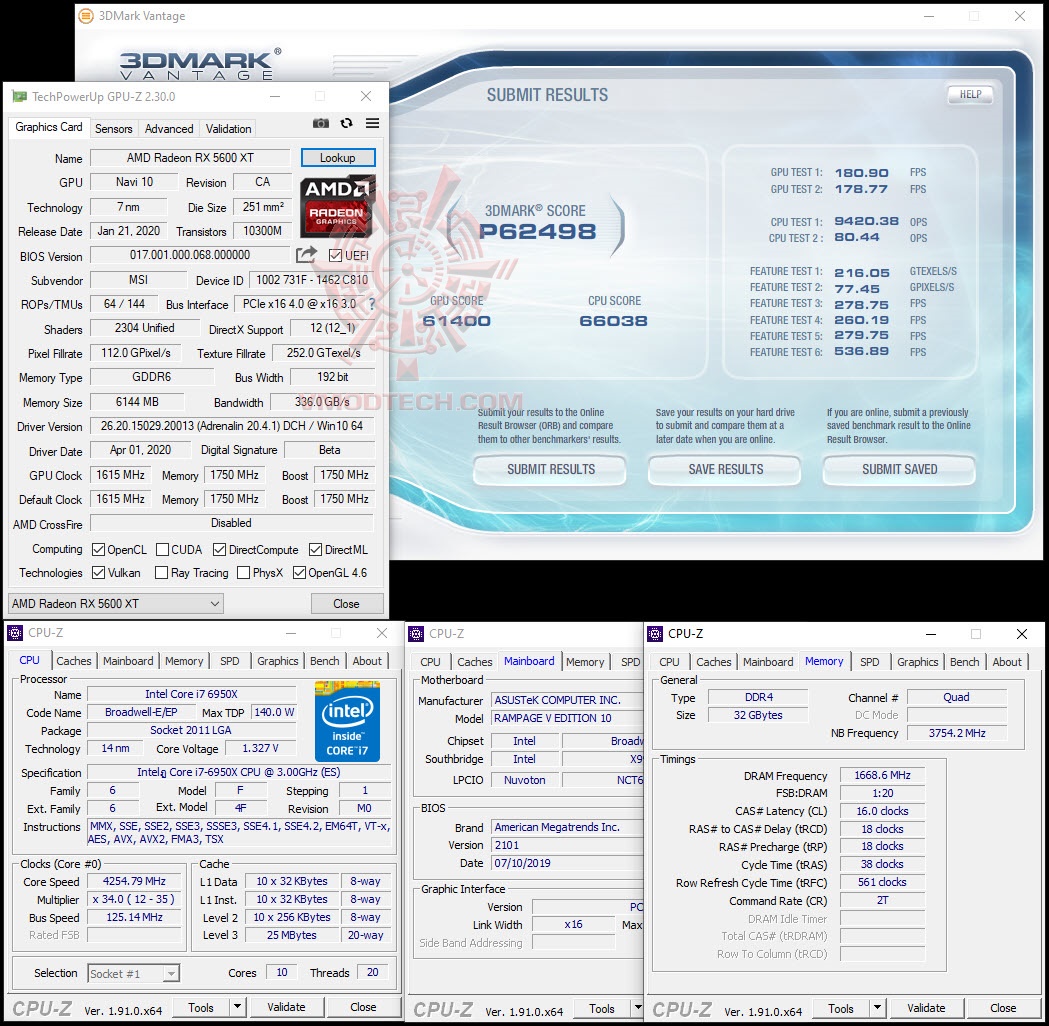Click the HELP button in 3DMark Vantage
Image resolution: width=1049 pixels, height=1026 pixels.
tap(970, 94)
